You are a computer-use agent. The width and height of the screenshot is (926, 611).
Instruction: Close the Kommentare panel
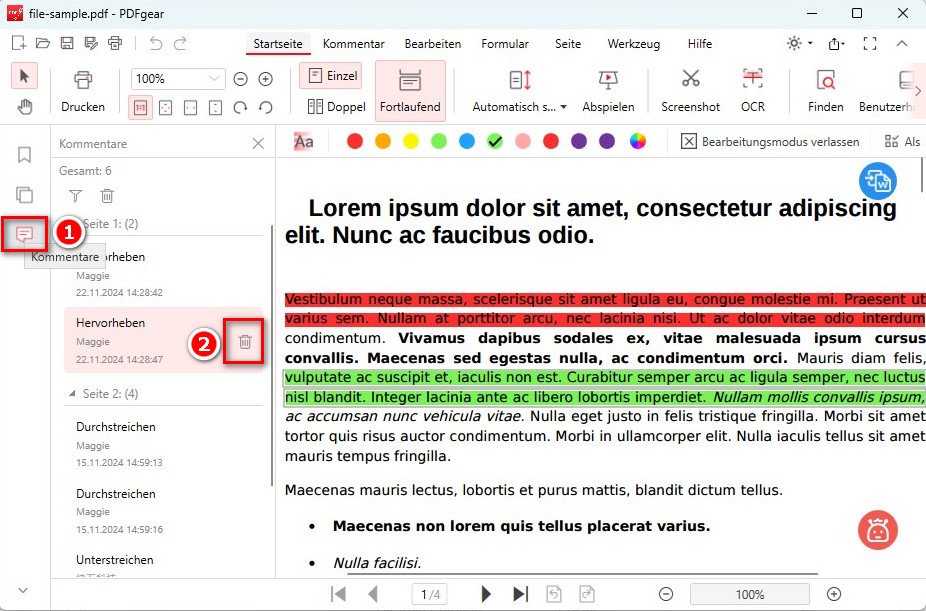tap(258, 143)
